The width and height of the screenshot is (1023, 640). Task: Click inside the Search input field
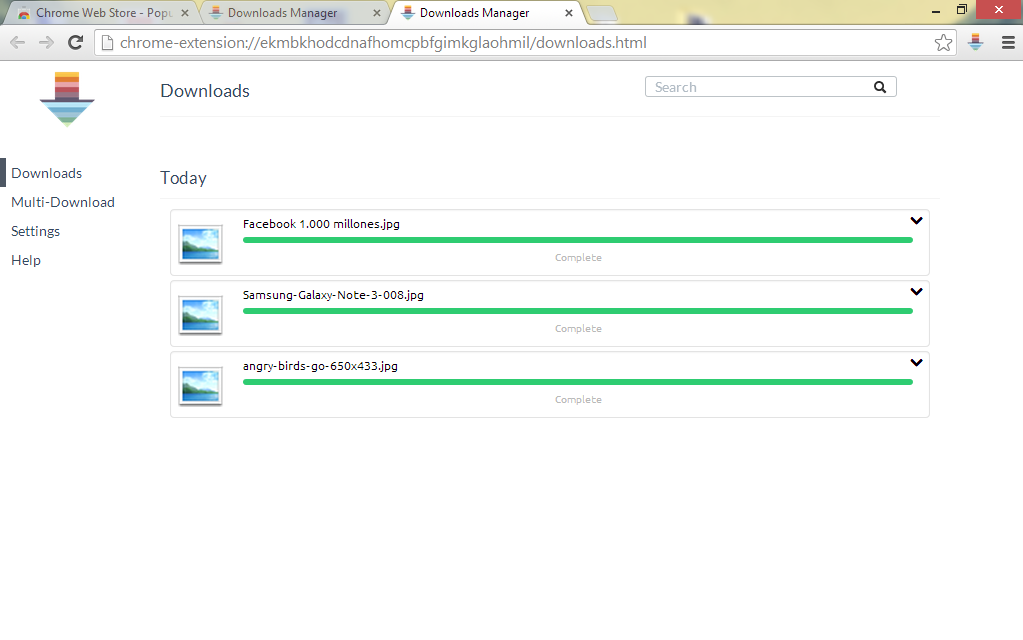pyautogui.click(x=760, y=87)
